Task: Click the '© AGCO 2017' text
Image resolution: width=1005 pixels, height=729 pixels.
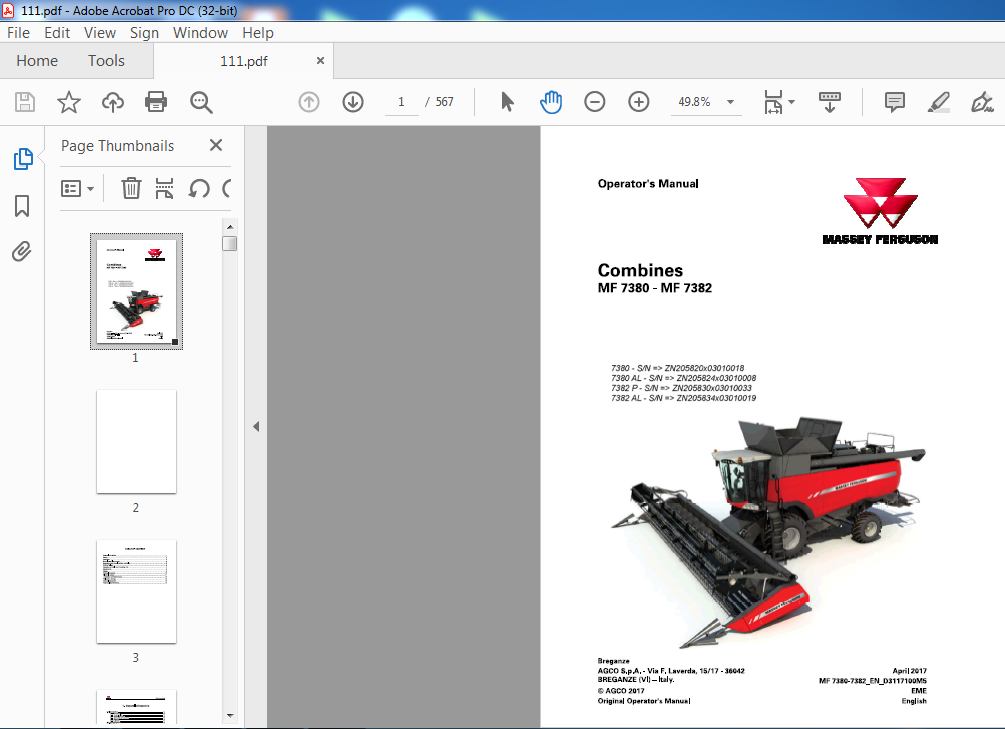Action: point(621,691)
